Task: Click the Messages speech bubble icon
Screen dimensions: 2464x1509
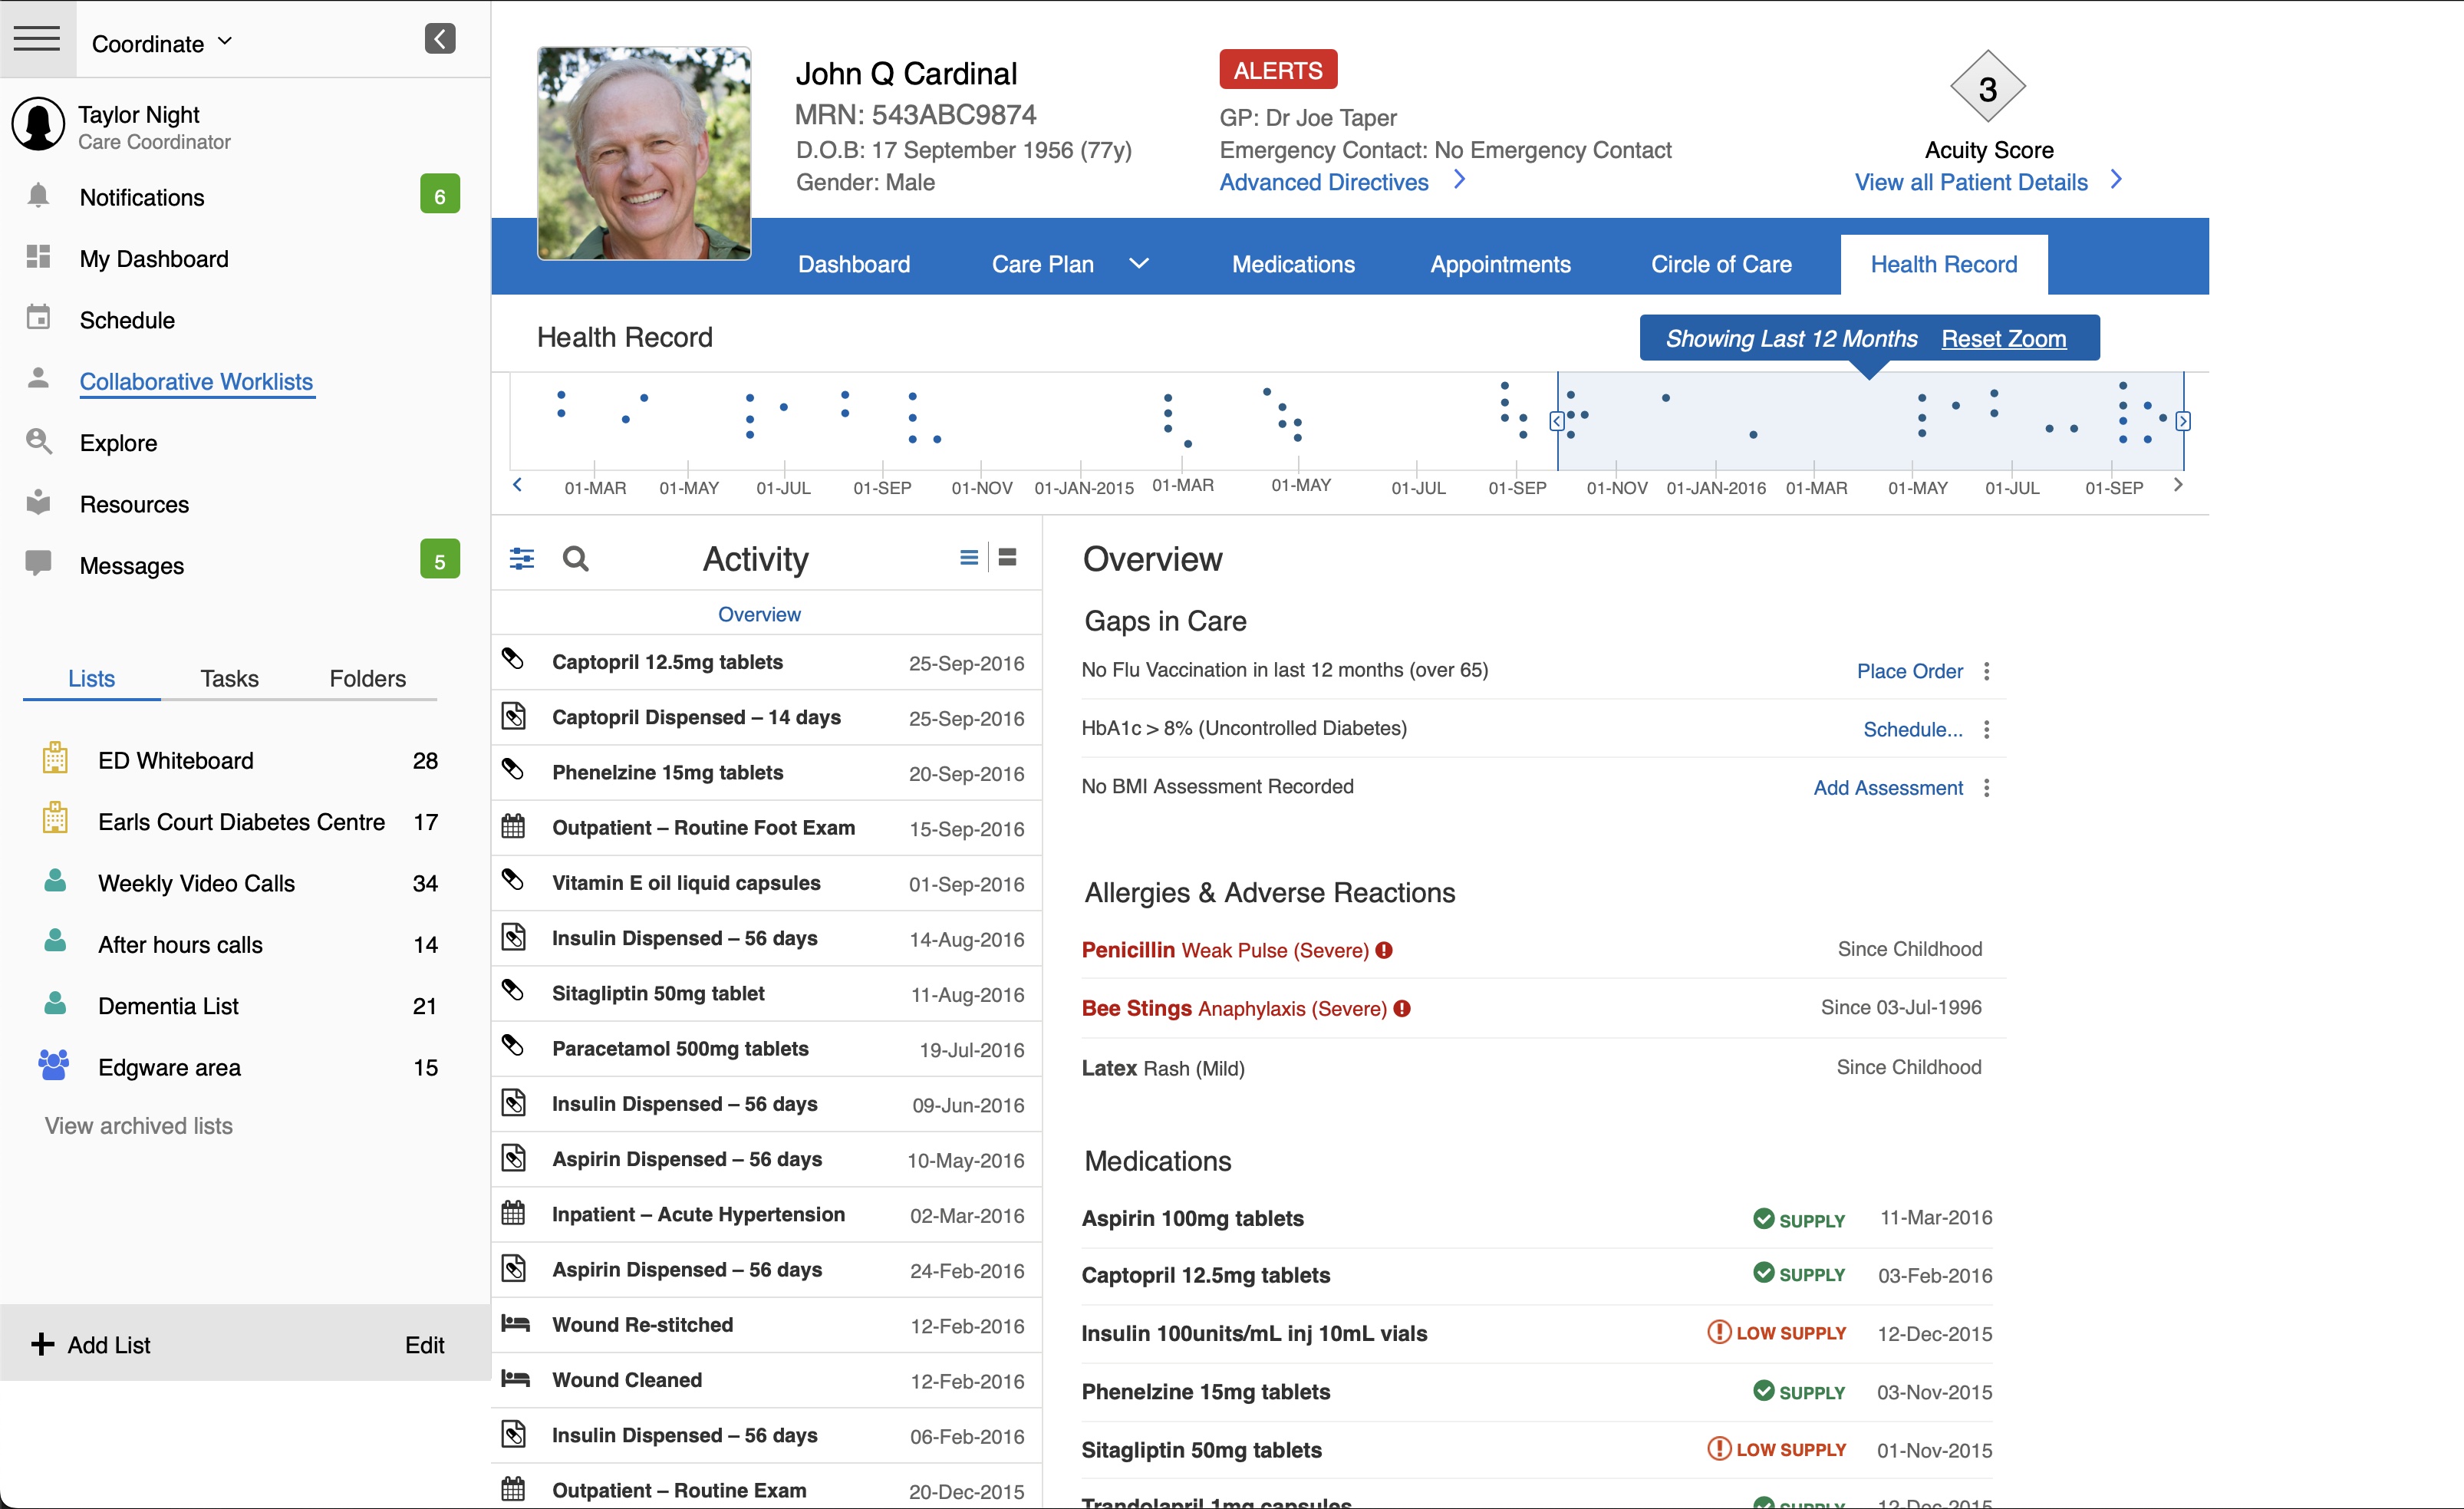Action: pyautogui.click(x=38, y=564)
